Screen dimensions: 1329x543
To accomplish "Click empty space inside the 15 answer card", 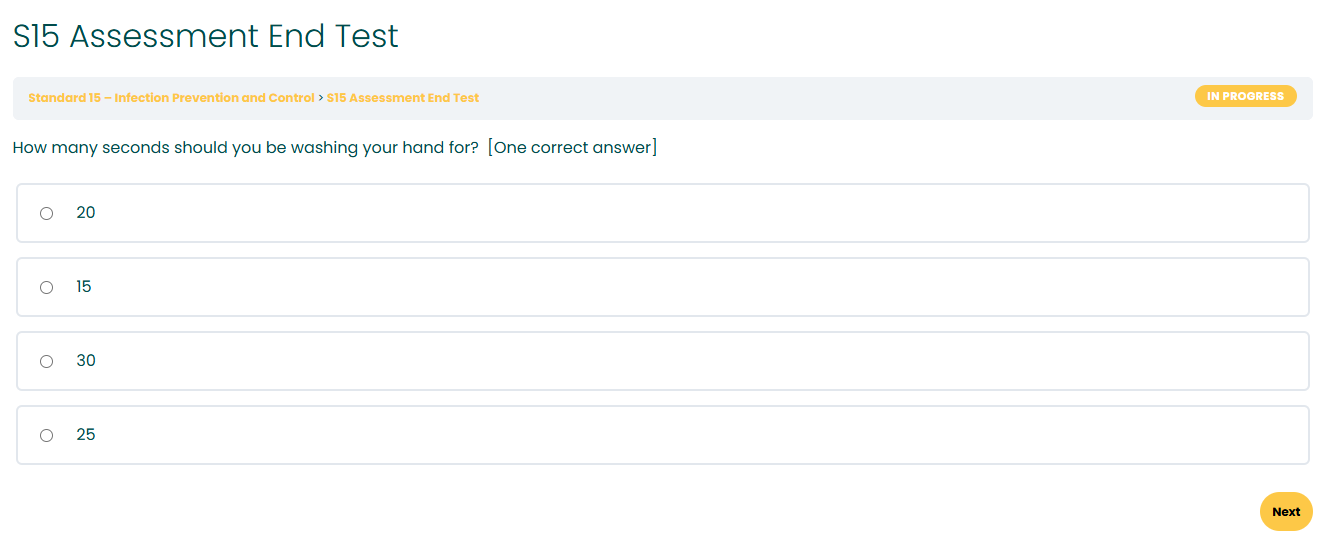I will [700, 287].
